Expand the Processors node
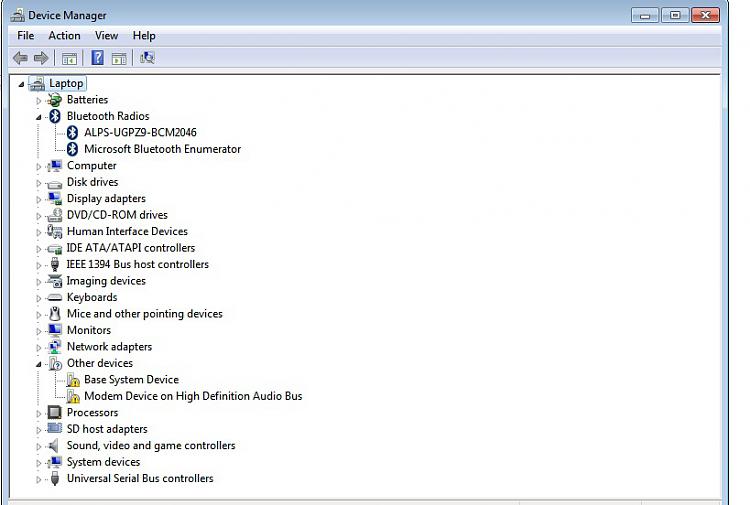The height and width of the screenshot is (505, 750). pyautogui.click(x=39, y=413)
